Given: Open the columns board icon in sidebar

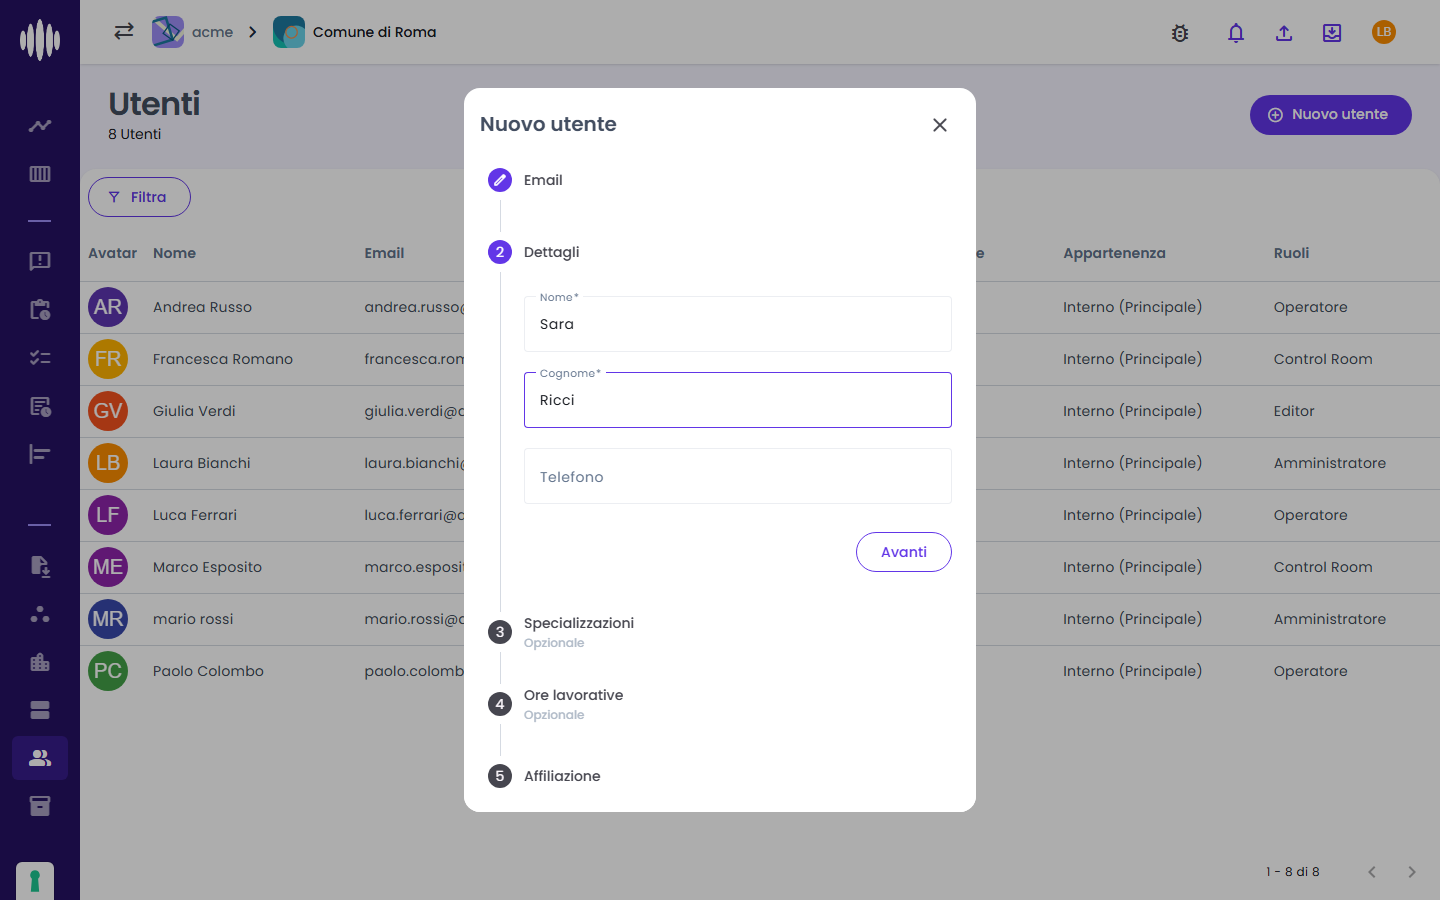Looking at the screenshot, I should click(40, 174).
